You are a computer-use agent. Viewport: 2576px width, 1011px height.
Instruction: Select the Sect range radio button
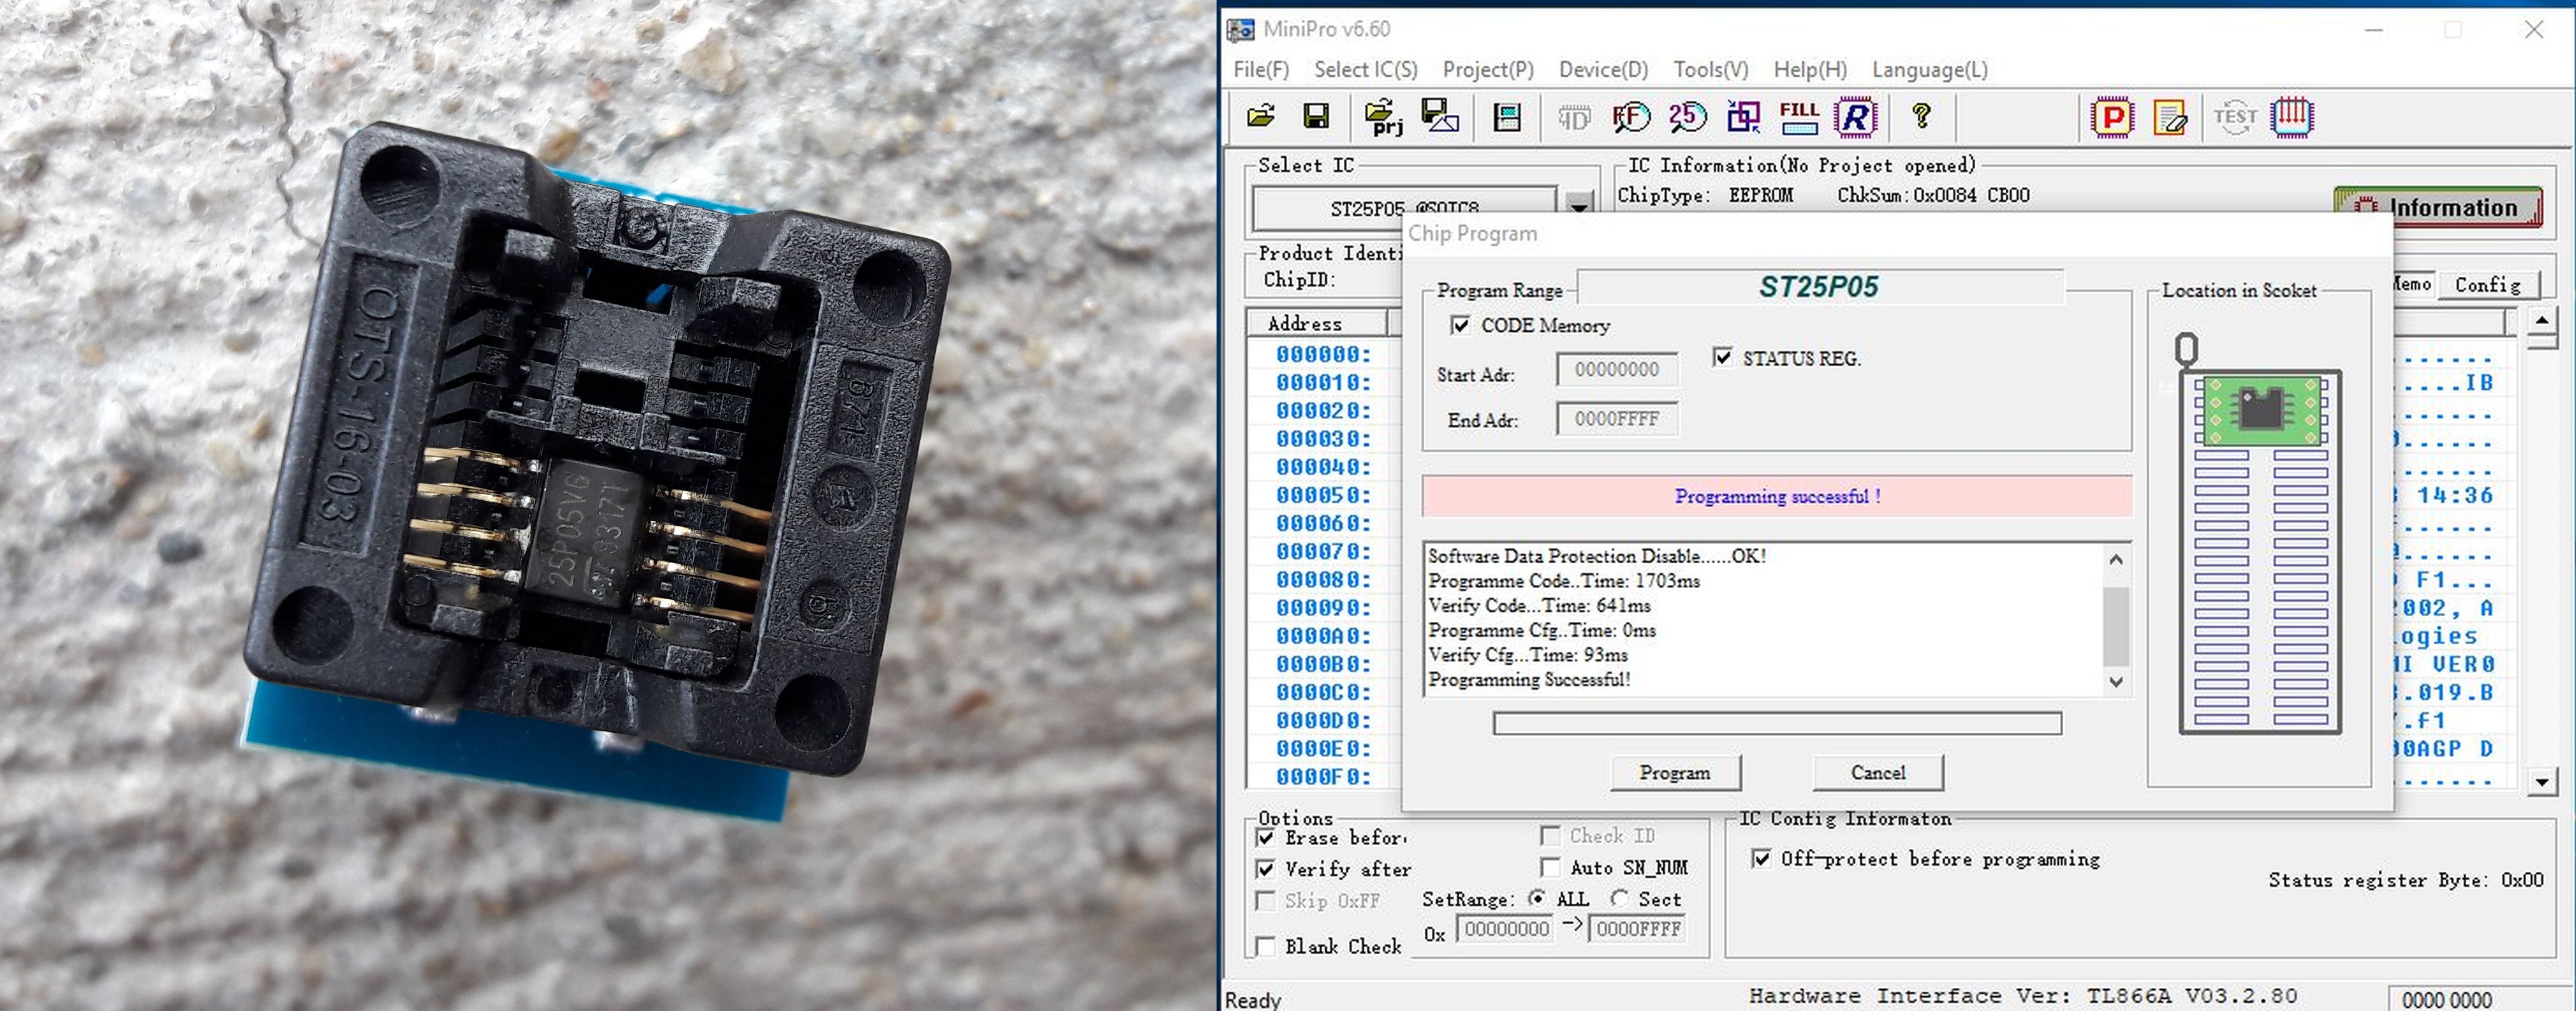point(1620,898)
